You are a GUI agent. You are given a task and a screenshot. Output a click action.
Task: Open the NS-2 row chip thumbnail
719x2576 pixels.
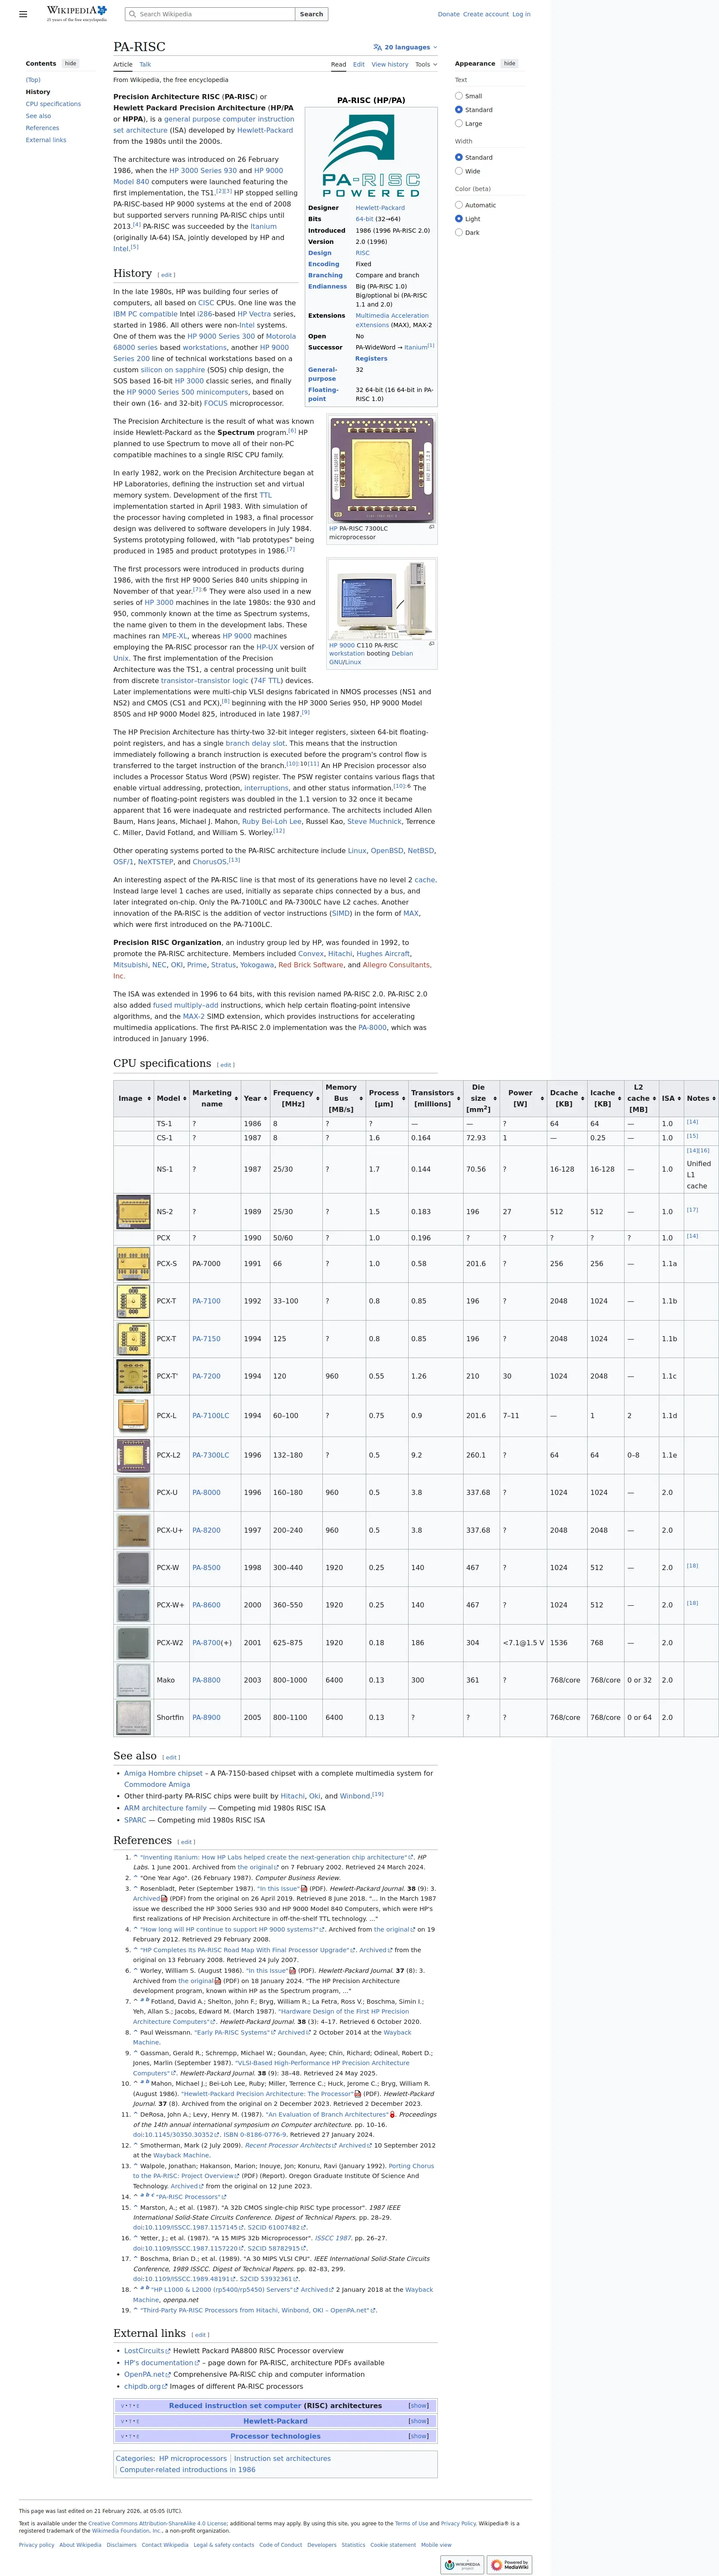[133, 1212]
